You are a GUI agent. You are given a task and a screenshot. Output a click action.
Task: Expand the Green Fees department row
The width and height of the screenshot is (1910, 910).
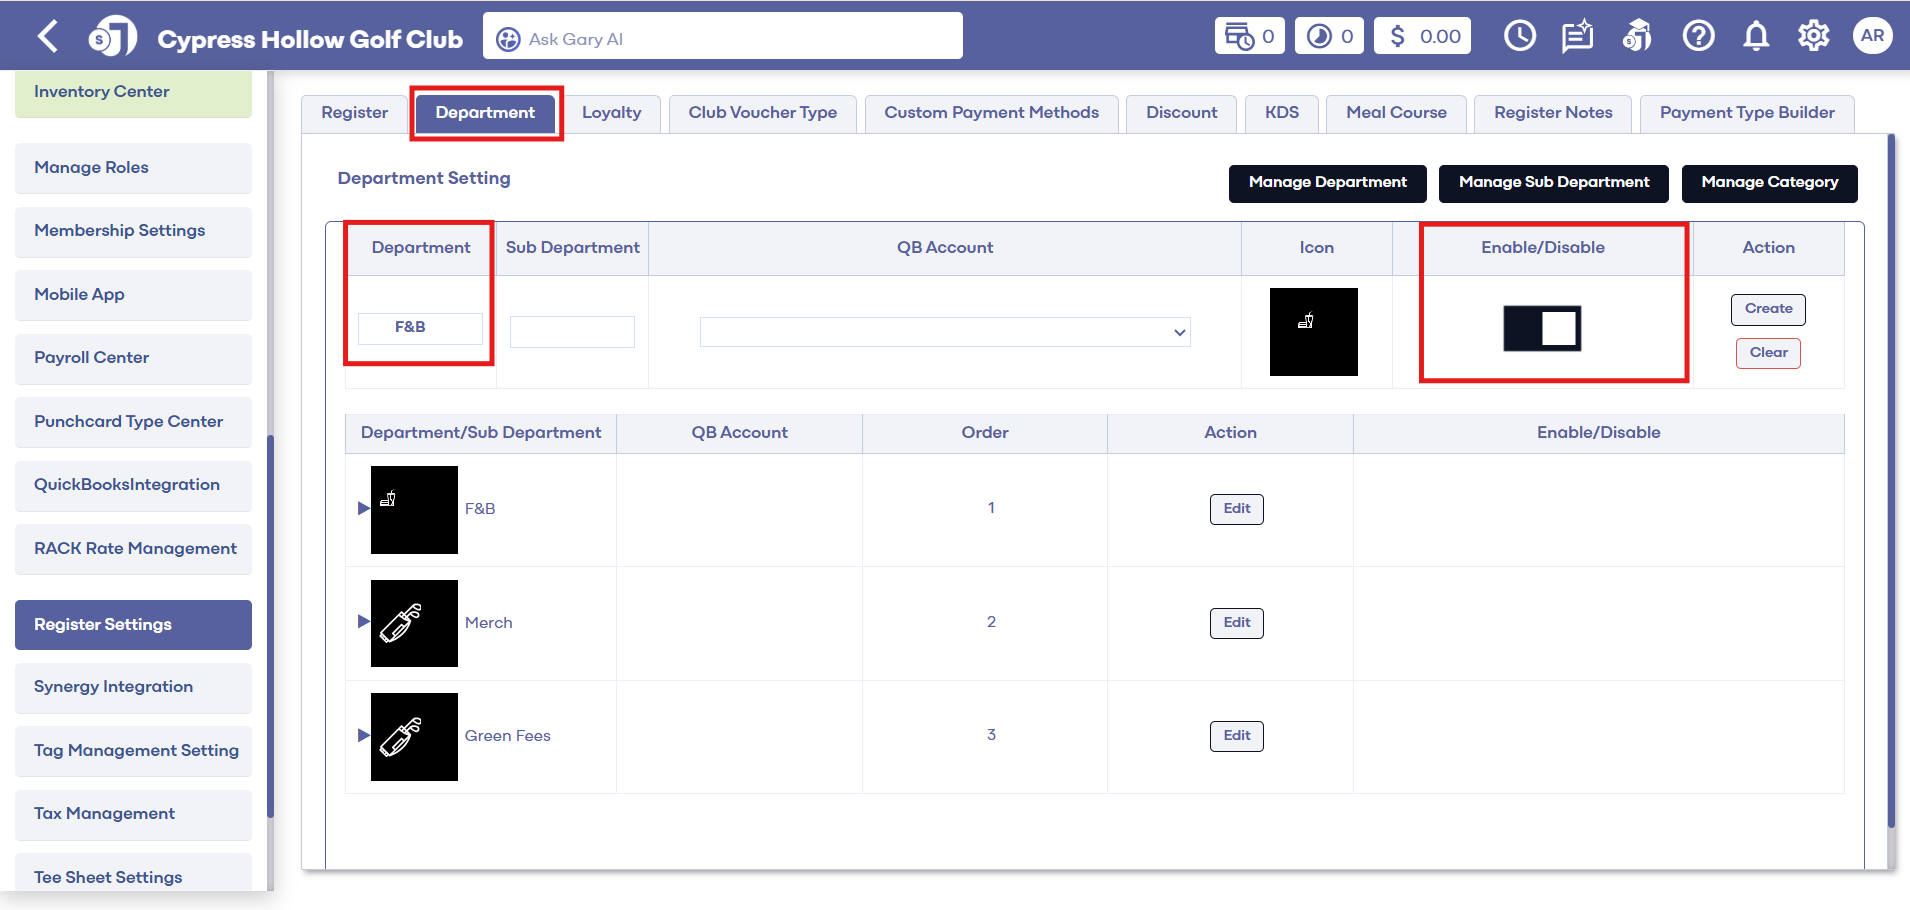pos(364,735)
